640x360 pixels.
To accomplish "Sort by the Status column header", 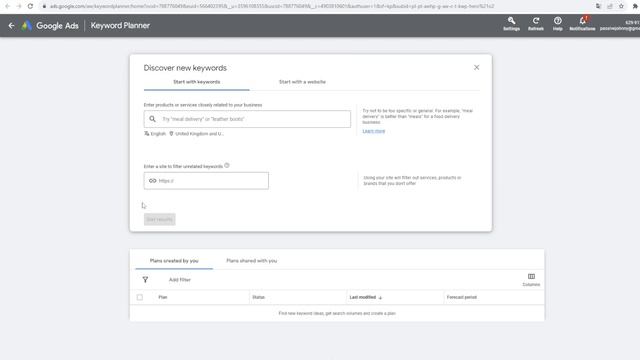I will 258,297.
